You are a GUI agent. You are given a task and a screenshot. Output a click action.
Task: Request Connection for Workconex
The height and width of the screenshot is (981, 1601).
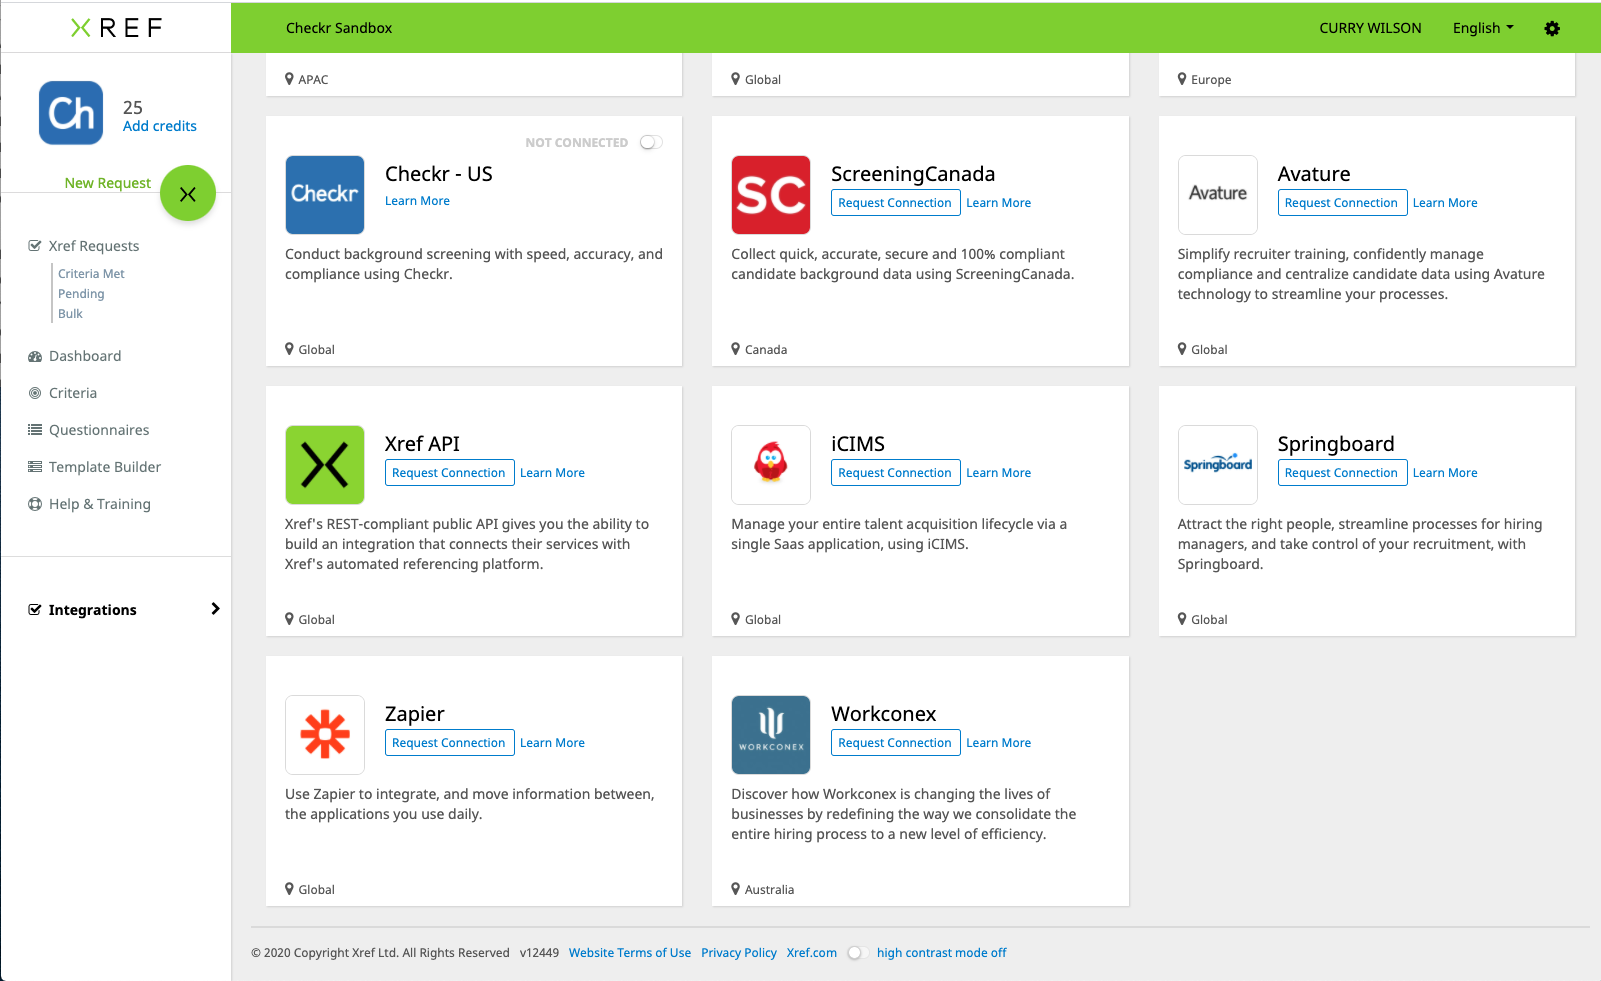pyautogui.click(x=895, y=743)
